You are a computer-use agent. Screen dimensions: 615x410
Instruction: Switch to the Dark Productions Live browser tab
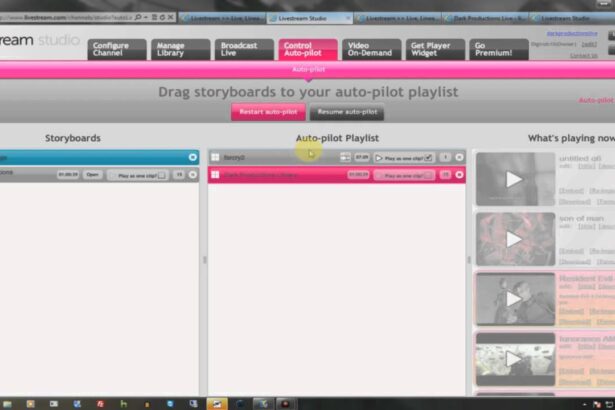point(485,18)
